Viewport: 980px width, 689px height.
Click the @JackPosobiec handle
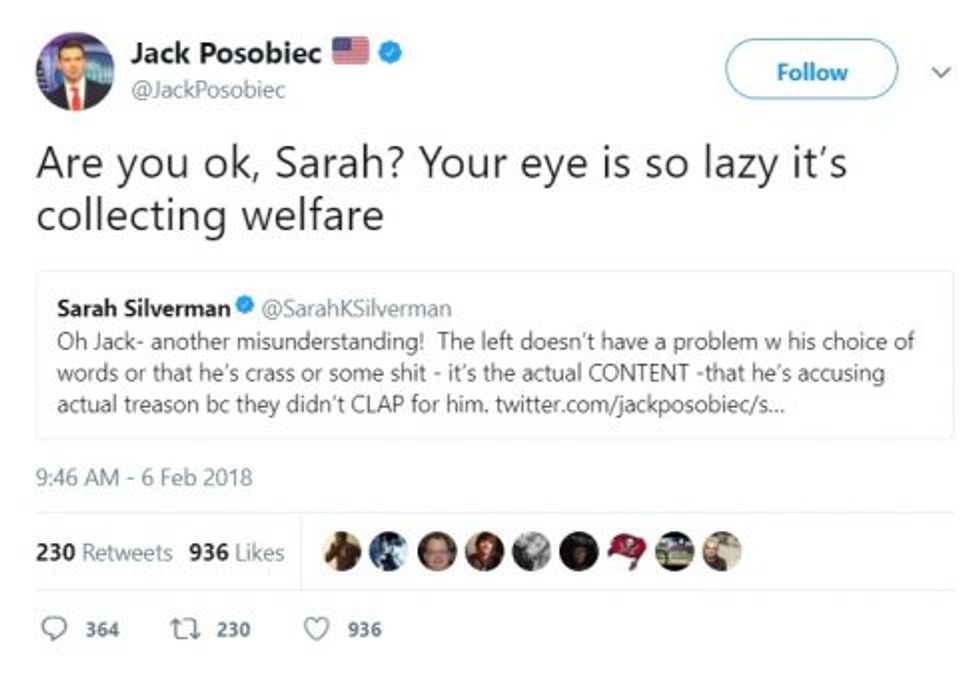208,90
